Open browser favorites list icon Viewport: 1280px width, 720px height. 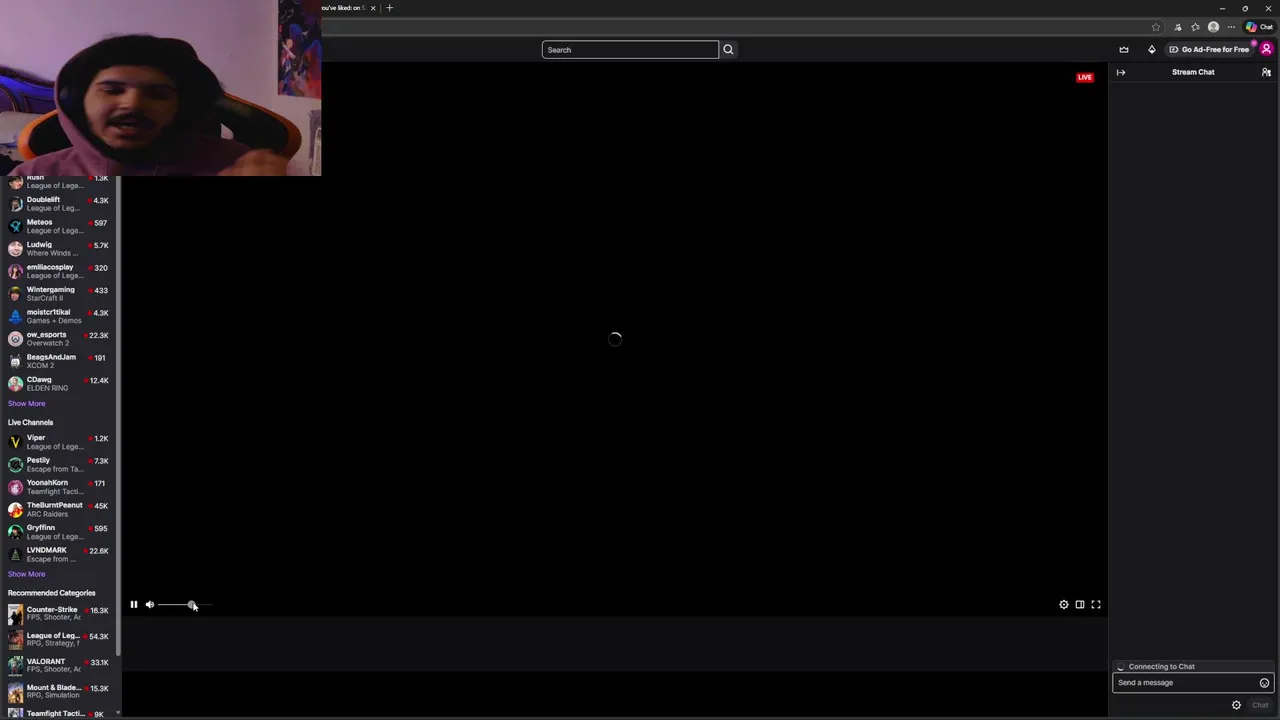pyautogui.click(x=1195, y=27)
